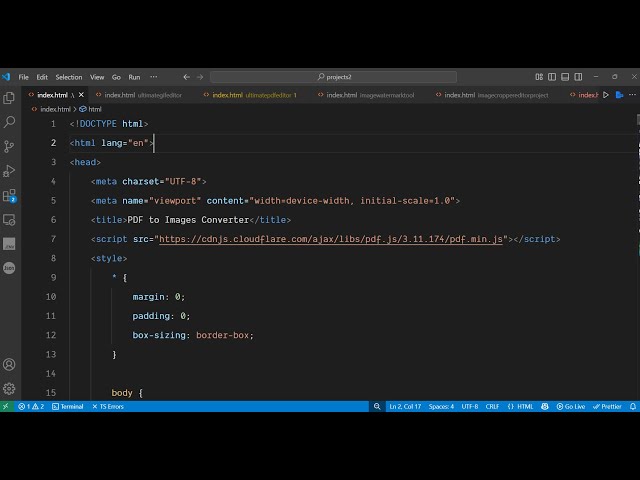
Task: Toggle the secondary side bar layout icon
Action: point(578,77)
